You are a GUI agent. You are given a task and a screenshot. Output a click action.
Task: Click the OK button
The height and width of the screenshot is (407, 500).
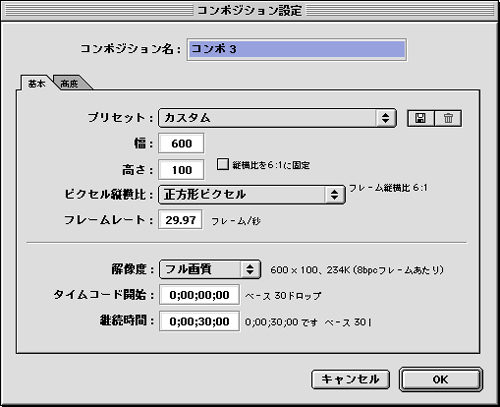click(441, 379)
